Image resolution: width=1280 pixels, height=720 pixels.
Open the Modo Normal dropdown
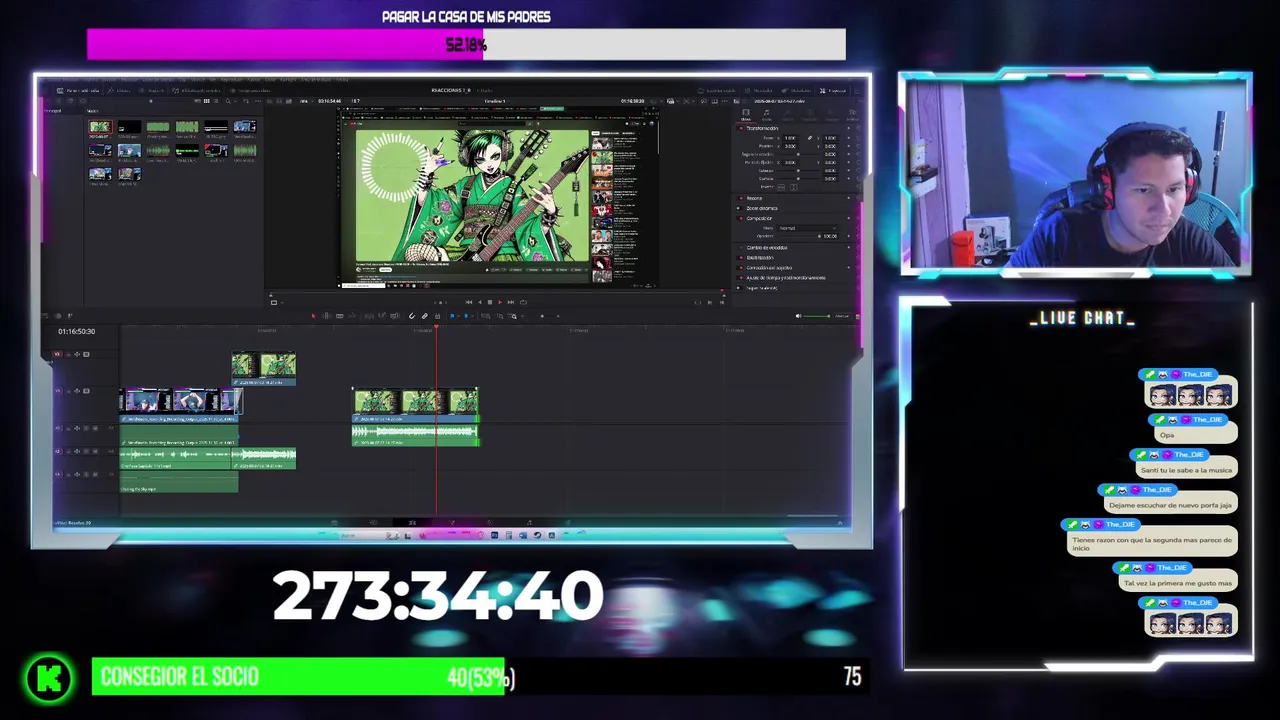[807, 228]
